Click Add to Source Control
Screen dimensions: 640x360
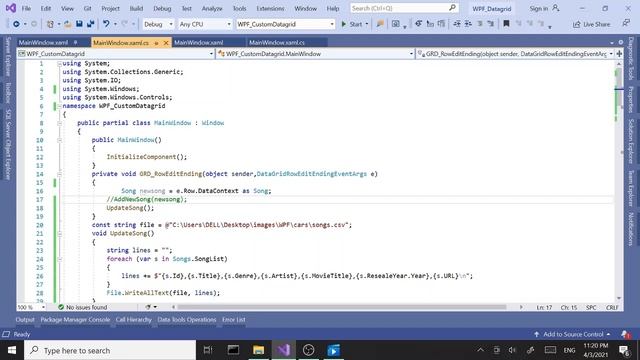pyautogui.click(x=572, y=334)
